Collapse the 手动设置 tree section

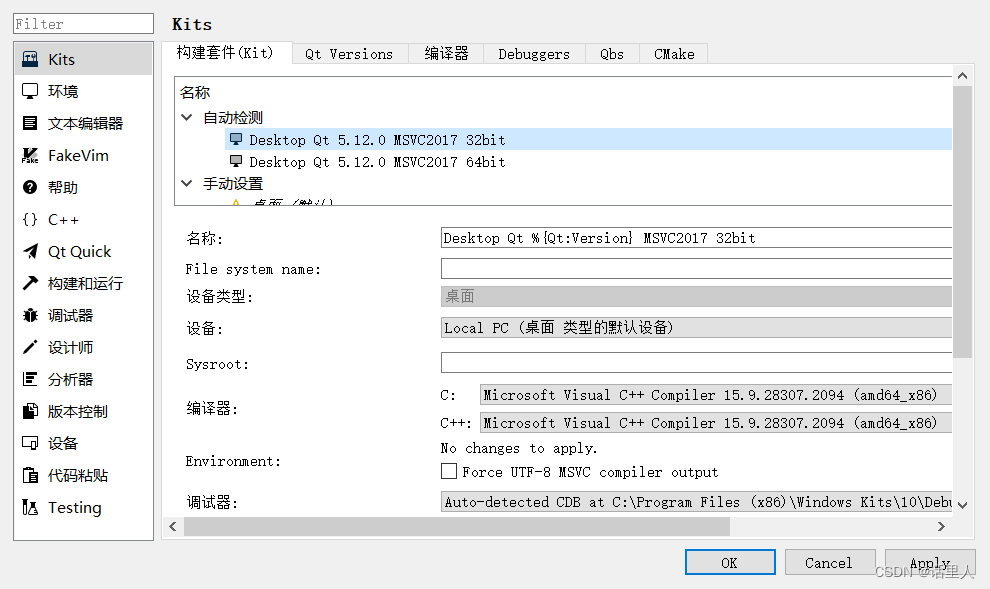pyautogui.click(x=187, y=183)
